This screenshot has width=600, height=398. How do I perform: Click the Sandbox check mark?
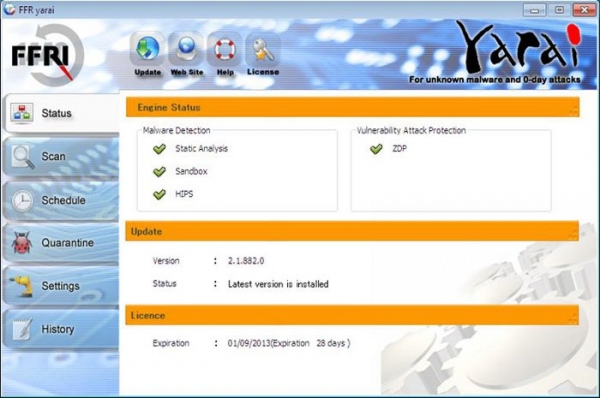point(159,171)
